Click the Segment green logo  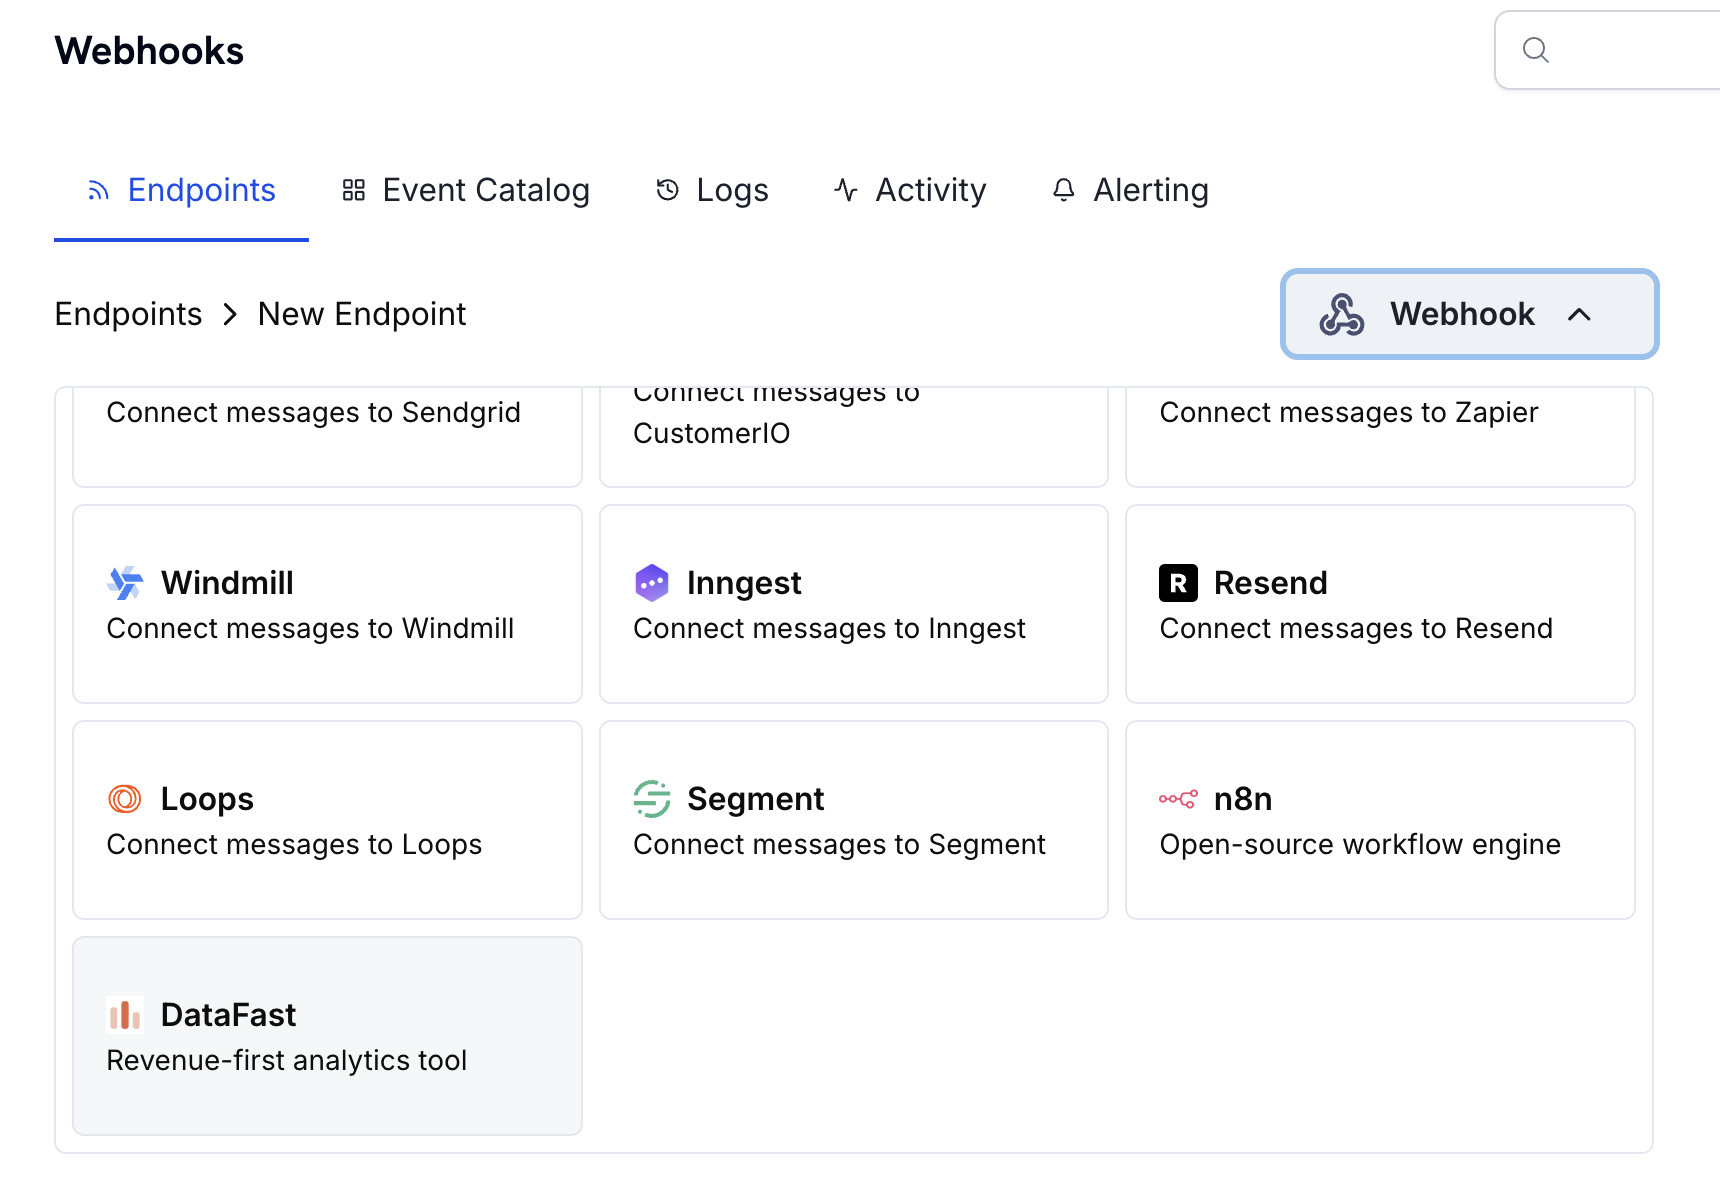tap(652, 798)
